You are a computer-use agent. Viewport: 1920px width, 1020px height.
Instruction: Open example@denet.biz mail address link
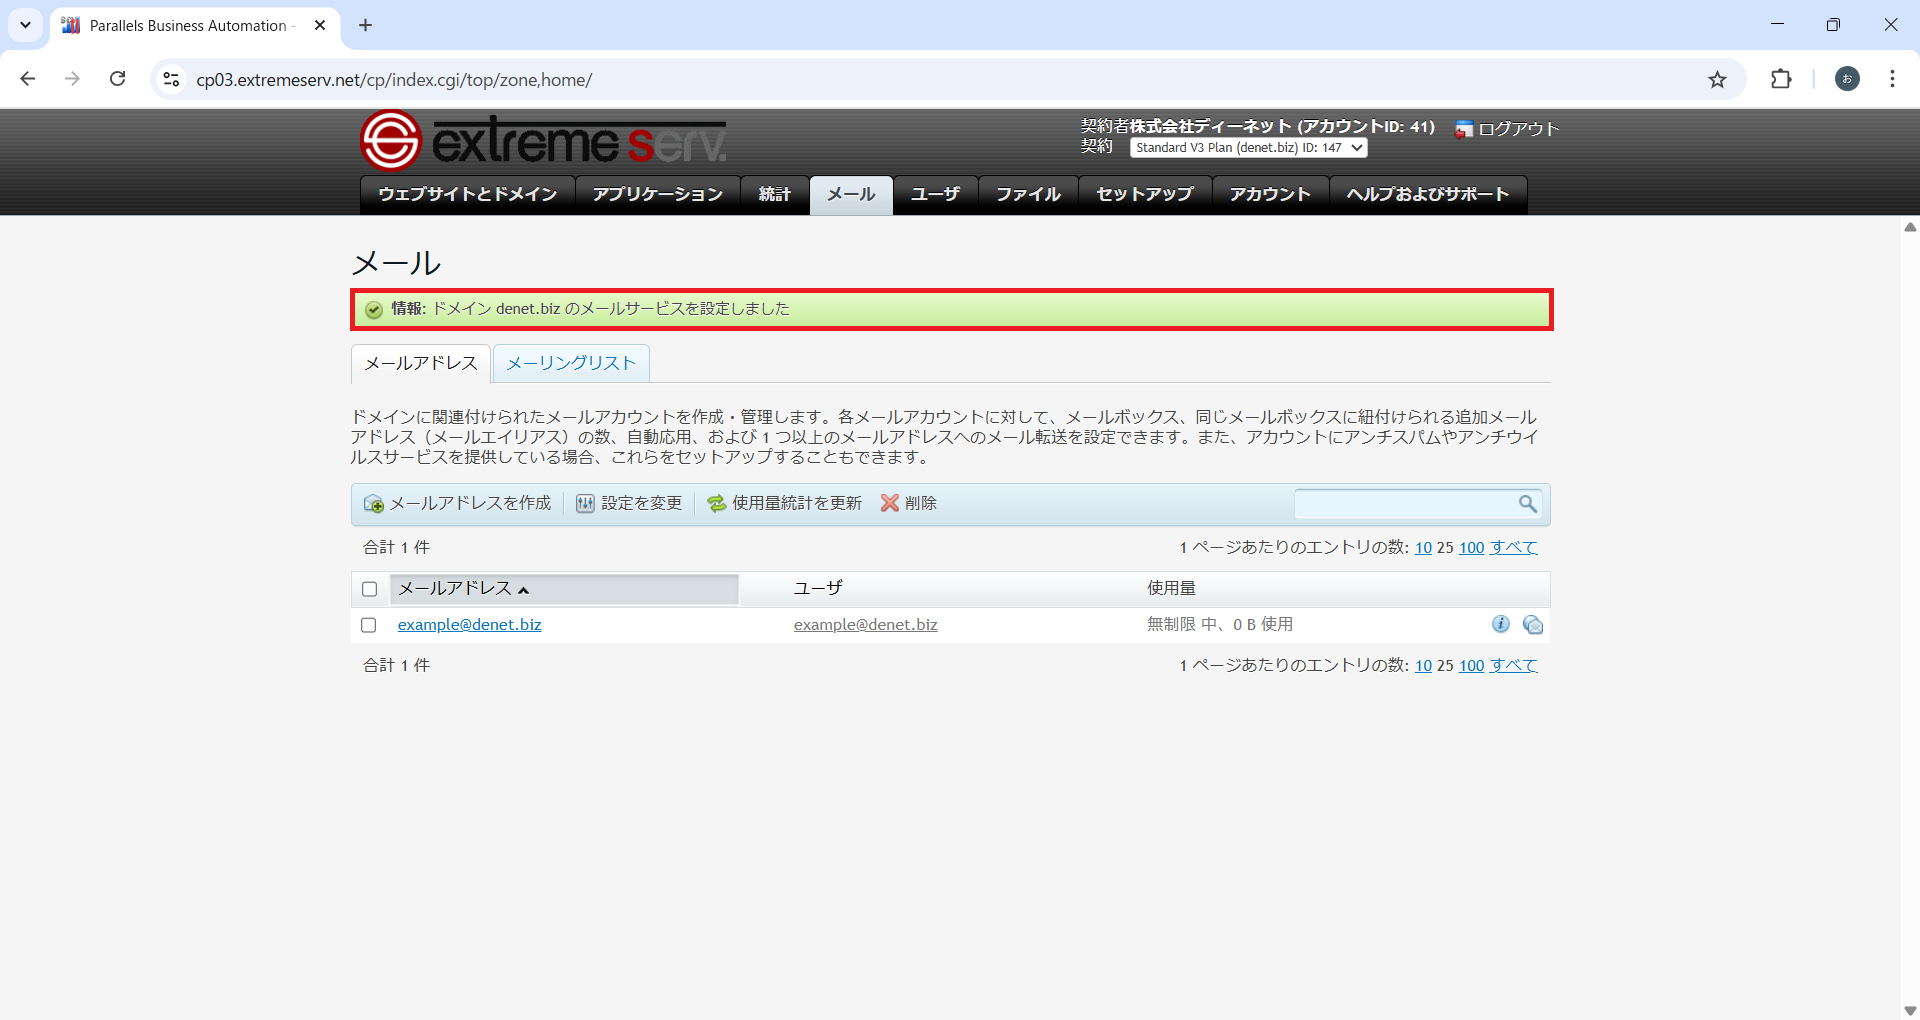[470, 625]
